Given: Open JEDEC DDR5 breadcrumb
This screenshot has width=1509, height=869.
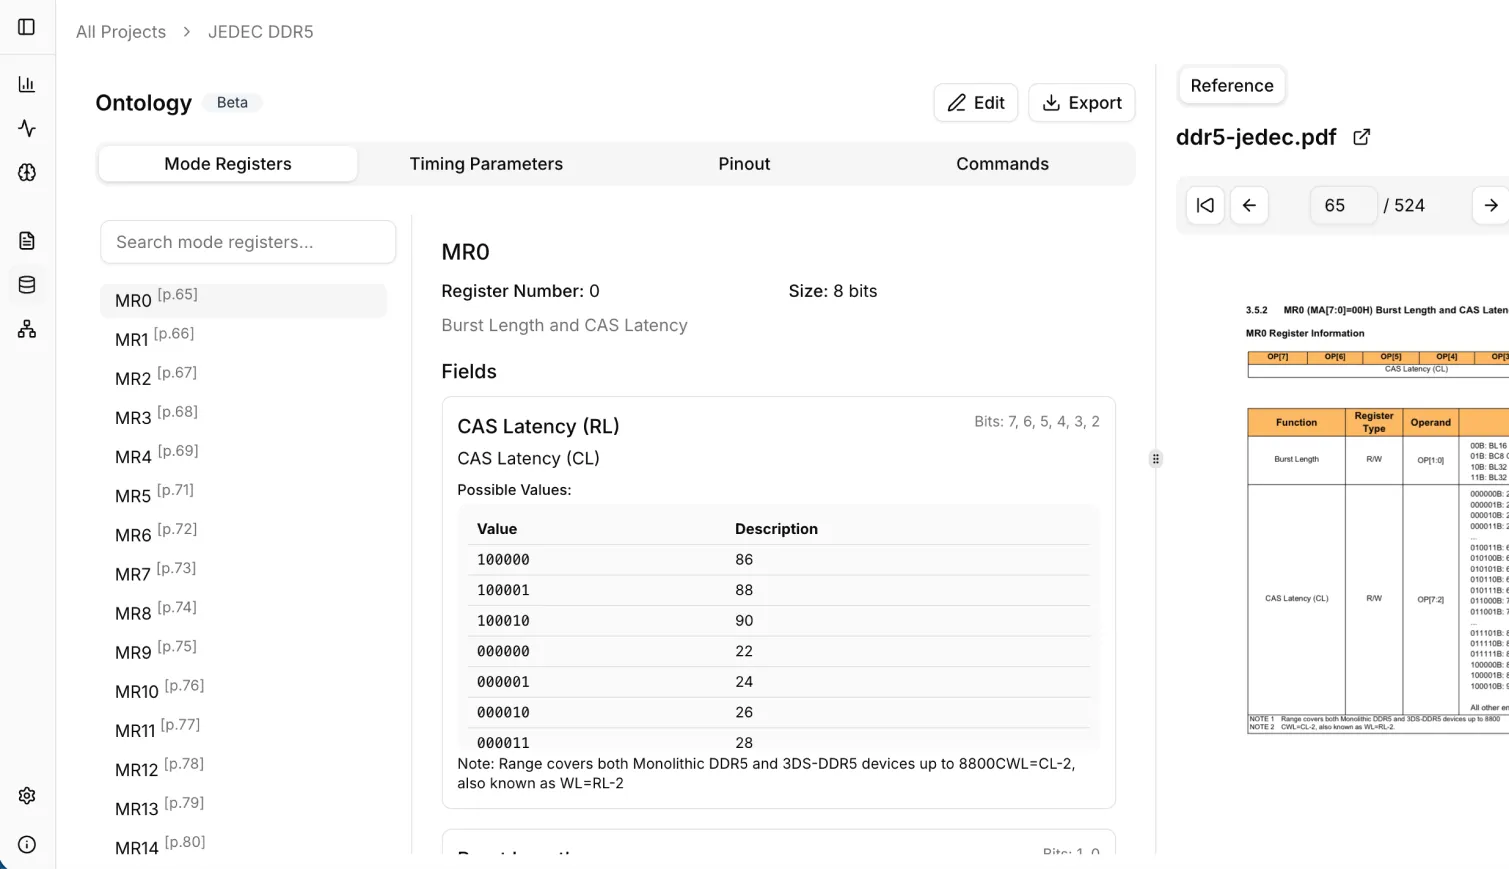Looking at the screenshot, I should point(260,32).
